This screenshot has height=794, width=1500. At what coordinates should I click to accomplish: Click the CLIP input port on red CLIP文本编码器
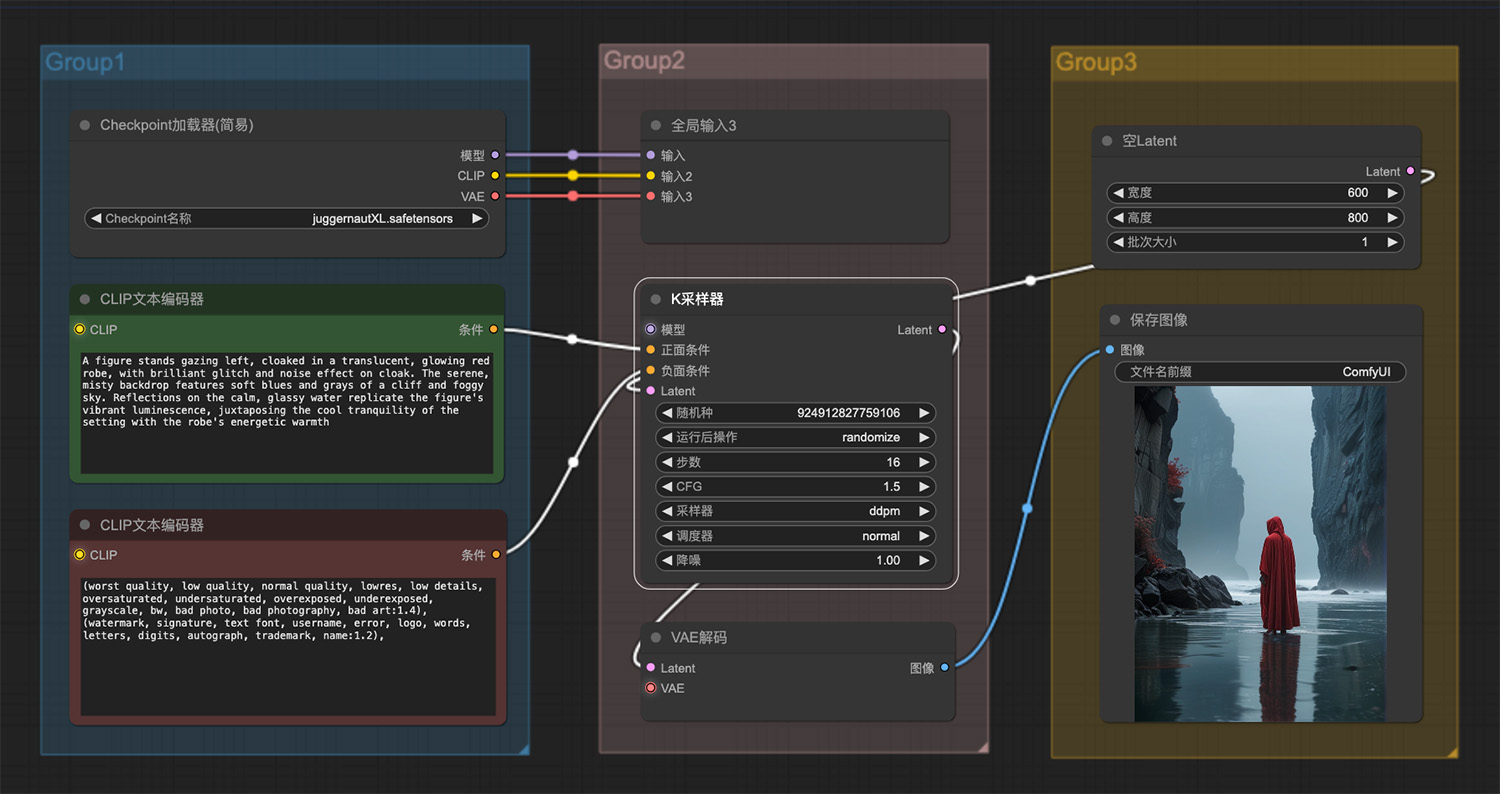pos(79,555)
